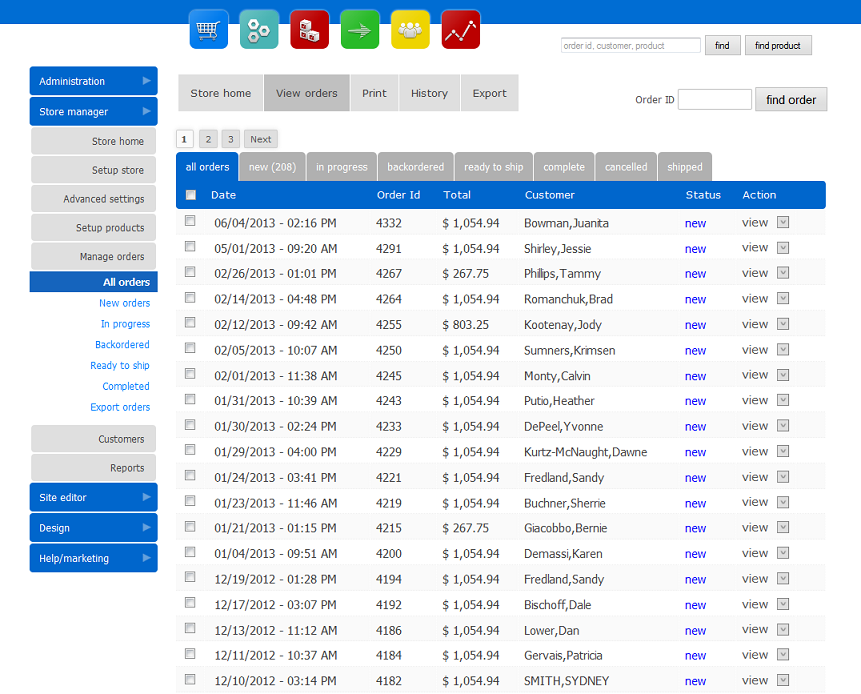This screenshot has width=861, height=694.
Task: Select the new (208) orders tab
Action: (x=272, y=167)
